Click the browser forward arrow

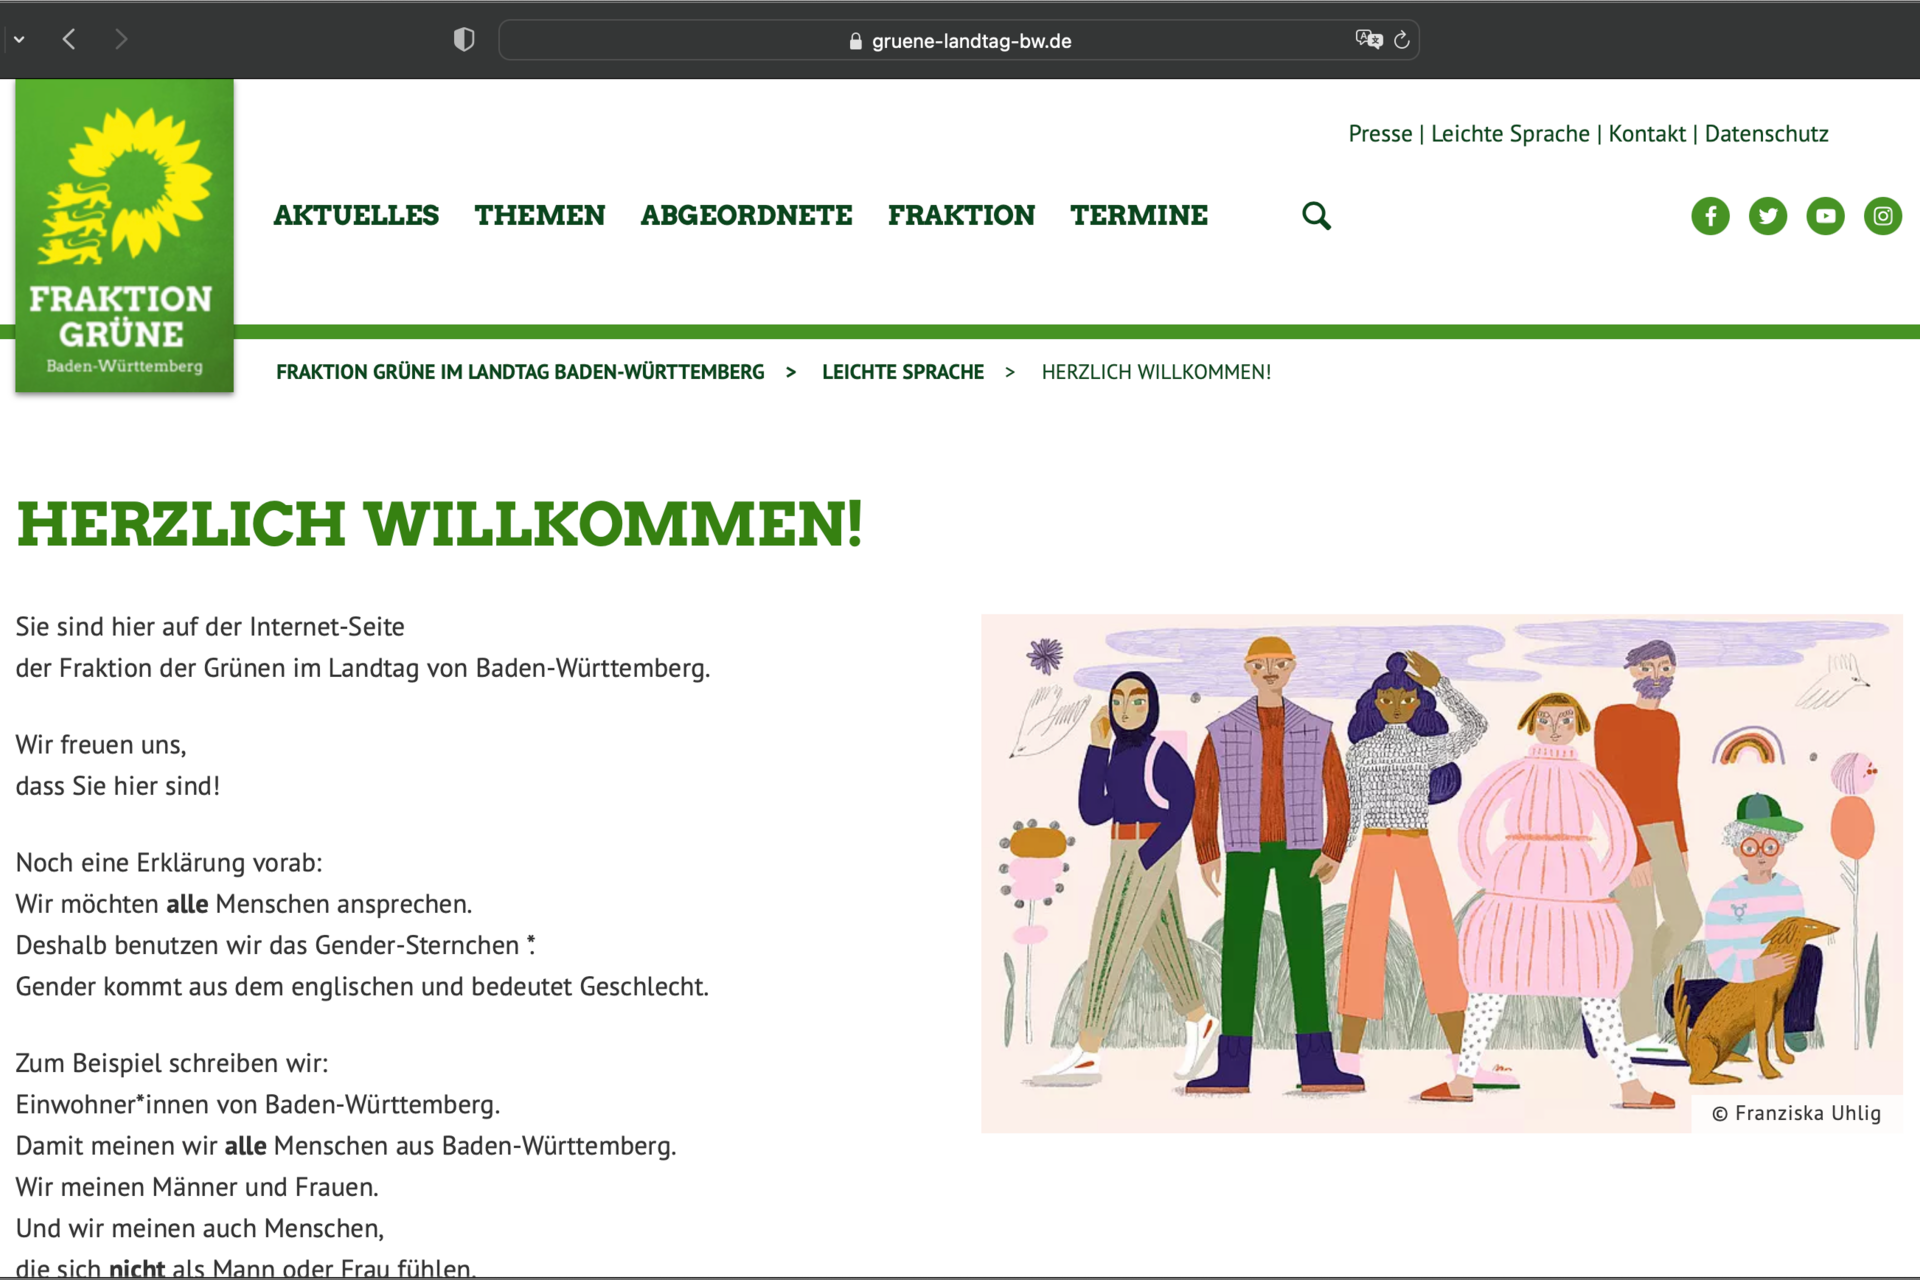point(121,40)
